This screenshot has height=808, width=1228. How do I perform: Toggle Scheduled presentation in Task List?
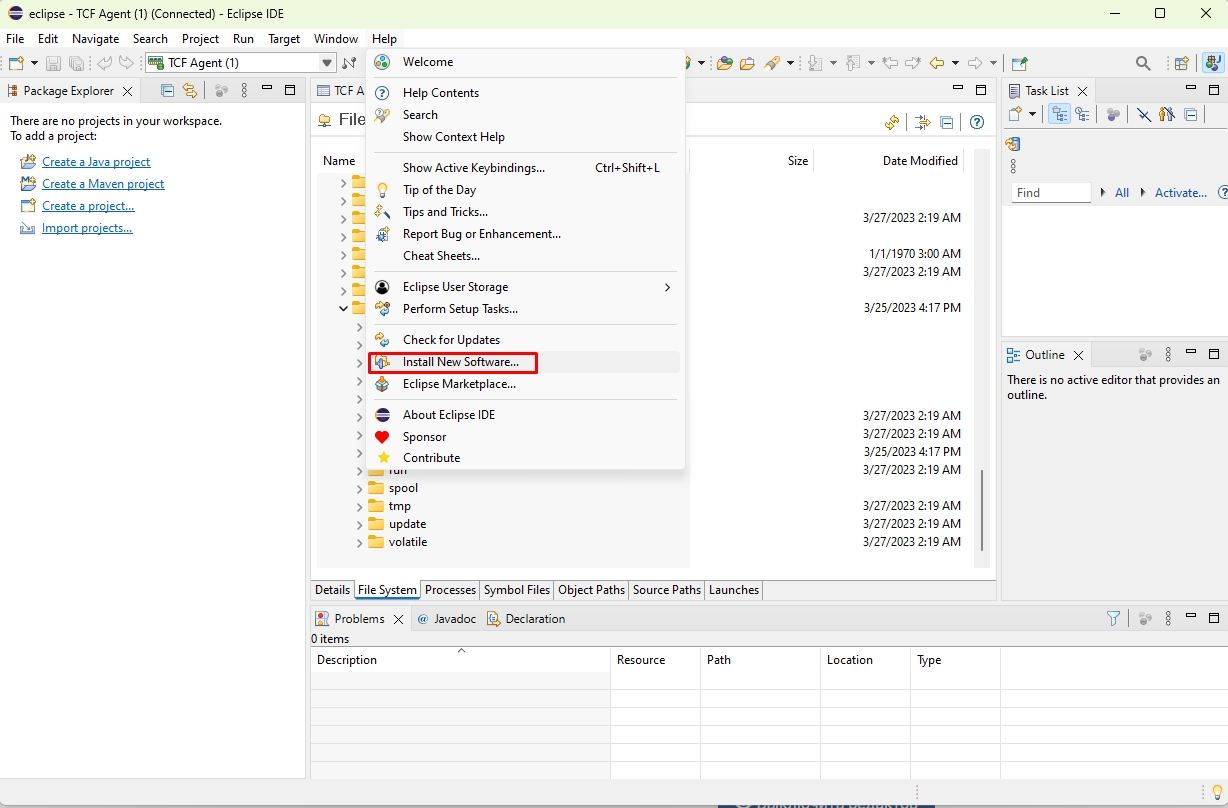click(1082, 115)
